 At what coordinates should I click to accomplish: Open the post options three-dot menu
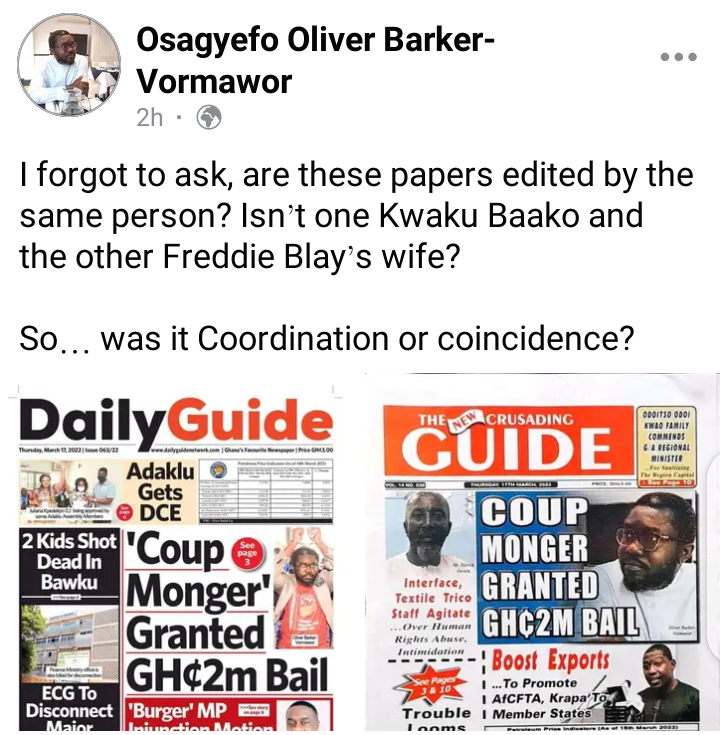[678, 57]
